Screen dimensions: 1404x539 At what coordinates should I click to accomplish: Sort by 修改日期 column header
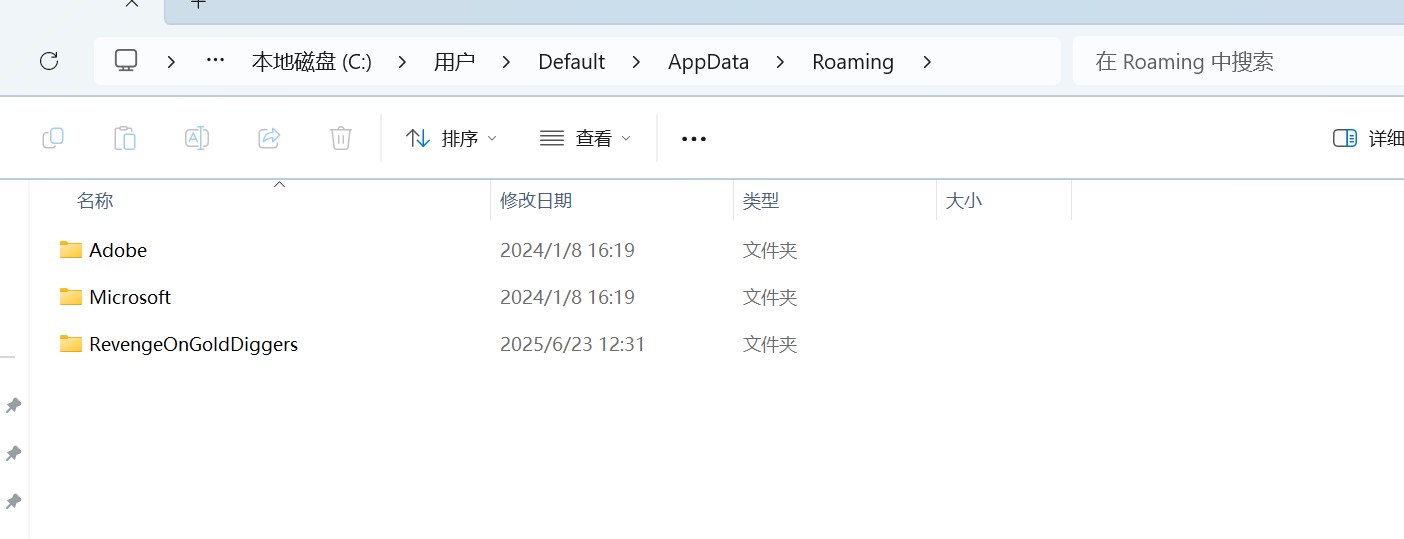click(x=536, y=200)
